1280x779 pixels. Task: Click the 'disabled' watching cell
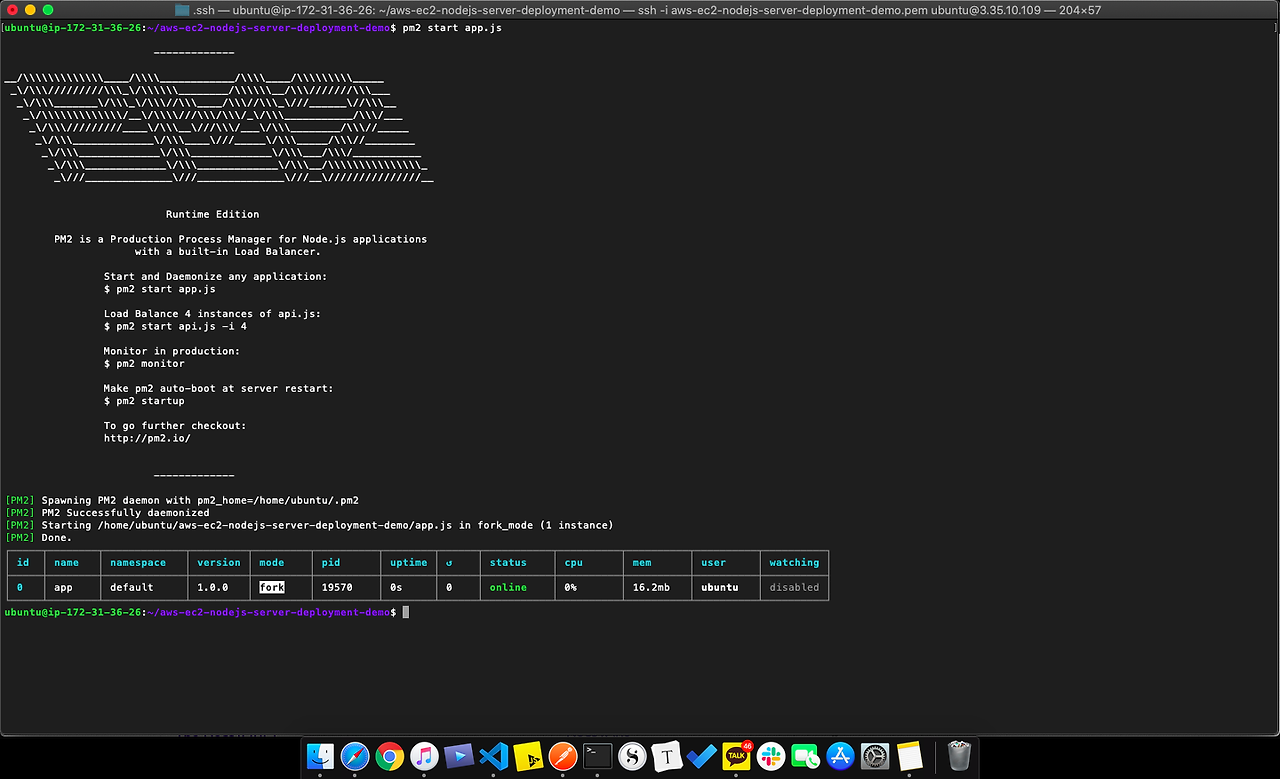[x=794, y=587]
